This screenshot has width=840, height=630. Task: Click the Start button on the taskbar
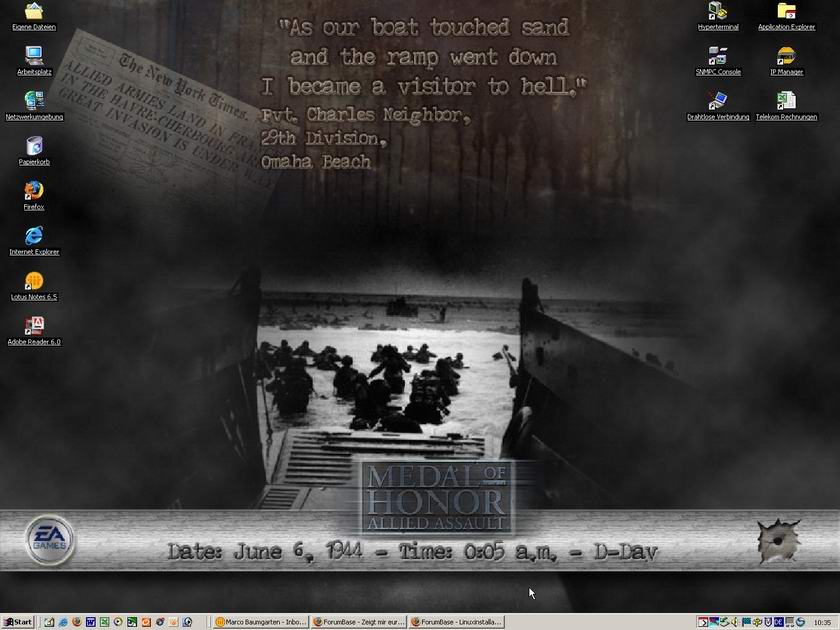pyautogui.click(x=18, y=622)
